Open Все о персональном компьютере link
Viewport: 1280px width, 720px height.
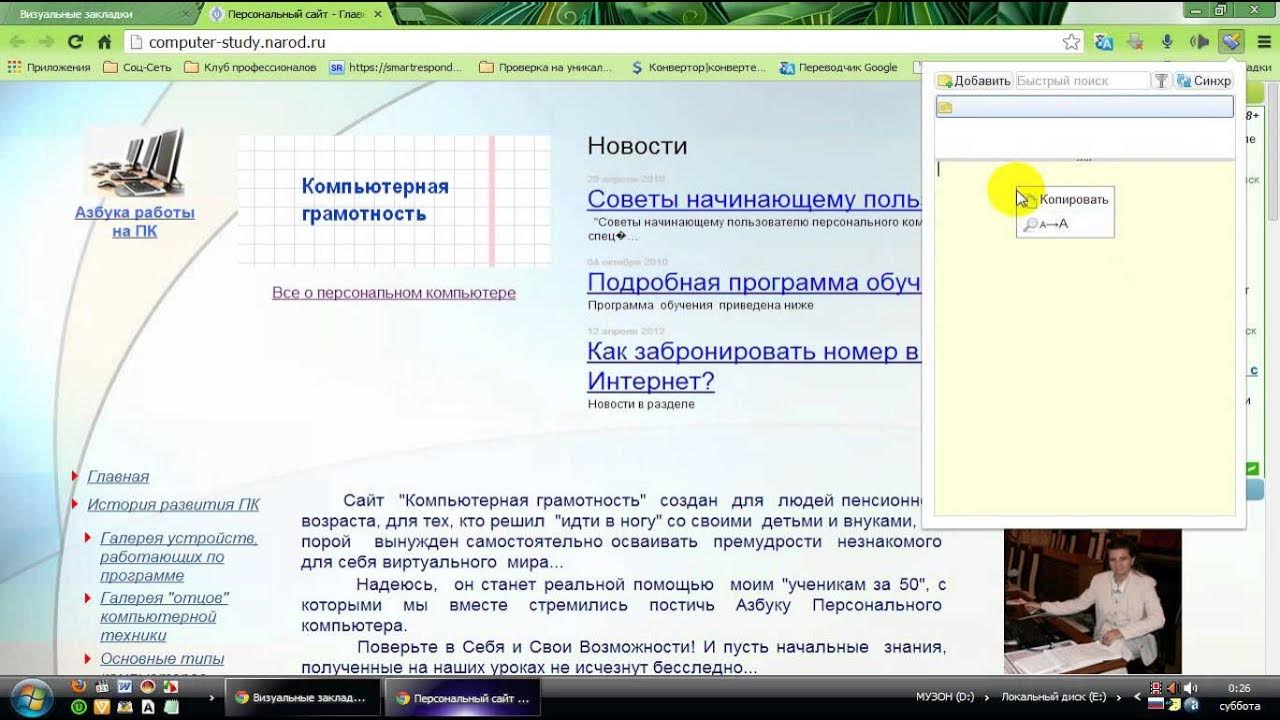(394, 293)
